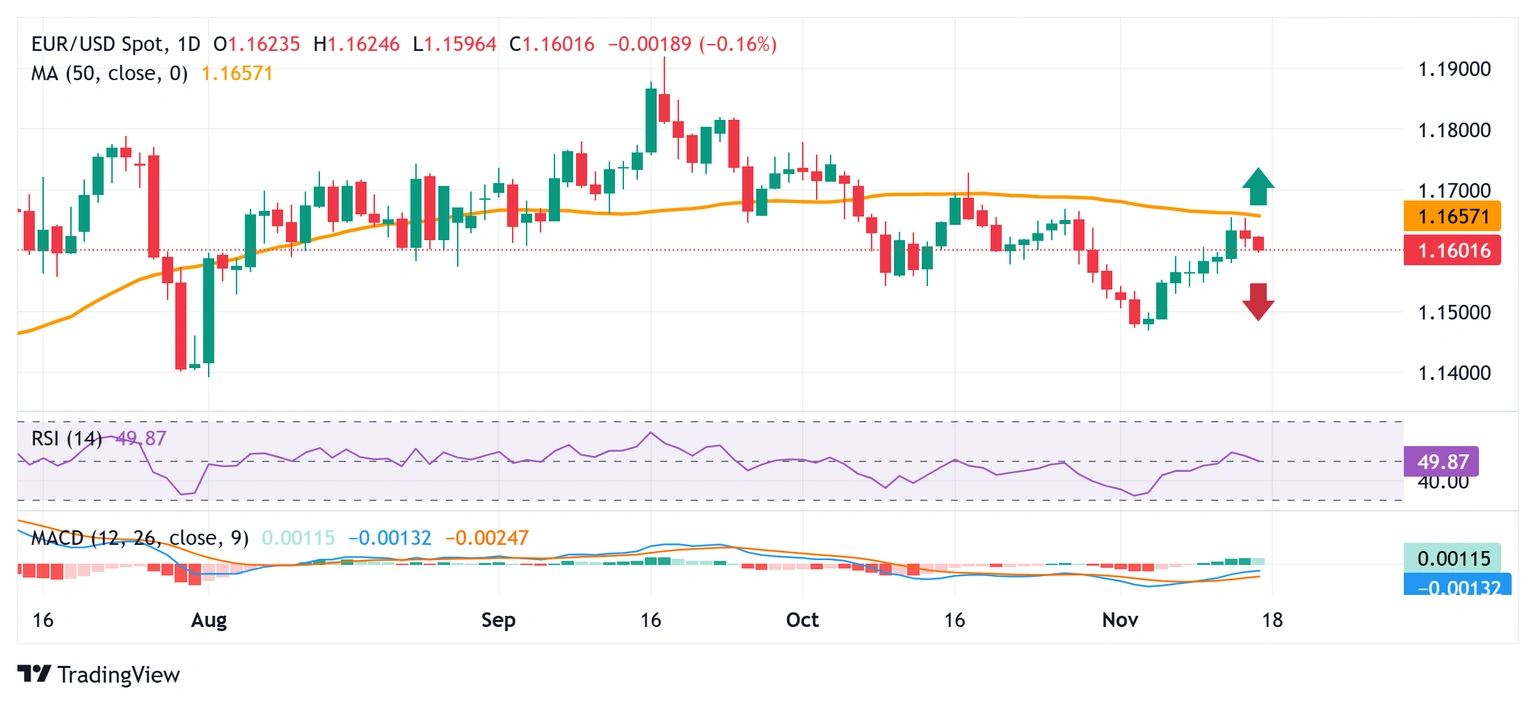Click the TradingView logo icon

click(36, 675)
